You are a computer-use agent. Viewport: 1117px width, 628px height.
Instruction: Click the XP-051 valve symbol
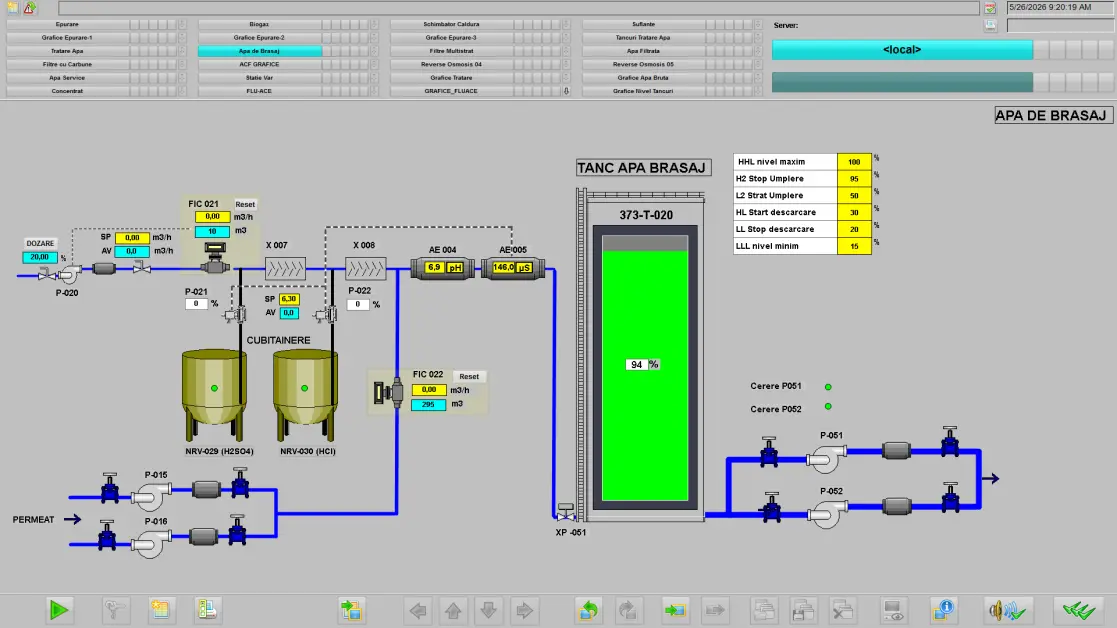point(566,512)
